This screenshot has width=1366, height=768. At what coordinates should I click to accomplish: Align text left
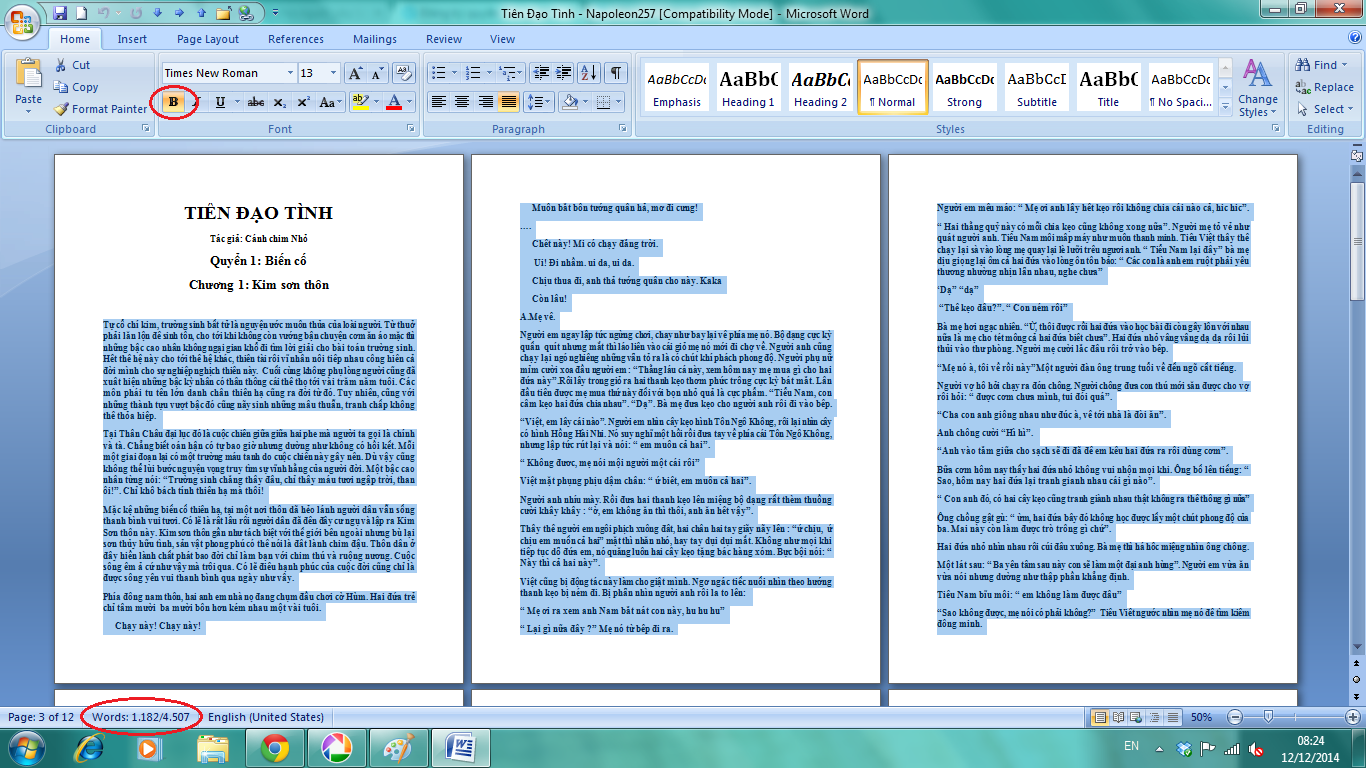pos(438,102)
